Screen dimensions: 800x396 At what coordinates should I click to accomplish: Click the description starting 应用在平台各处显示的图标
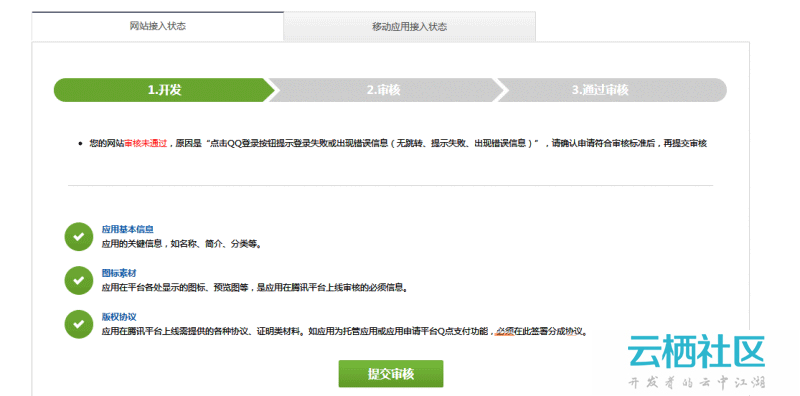(255, 288)
